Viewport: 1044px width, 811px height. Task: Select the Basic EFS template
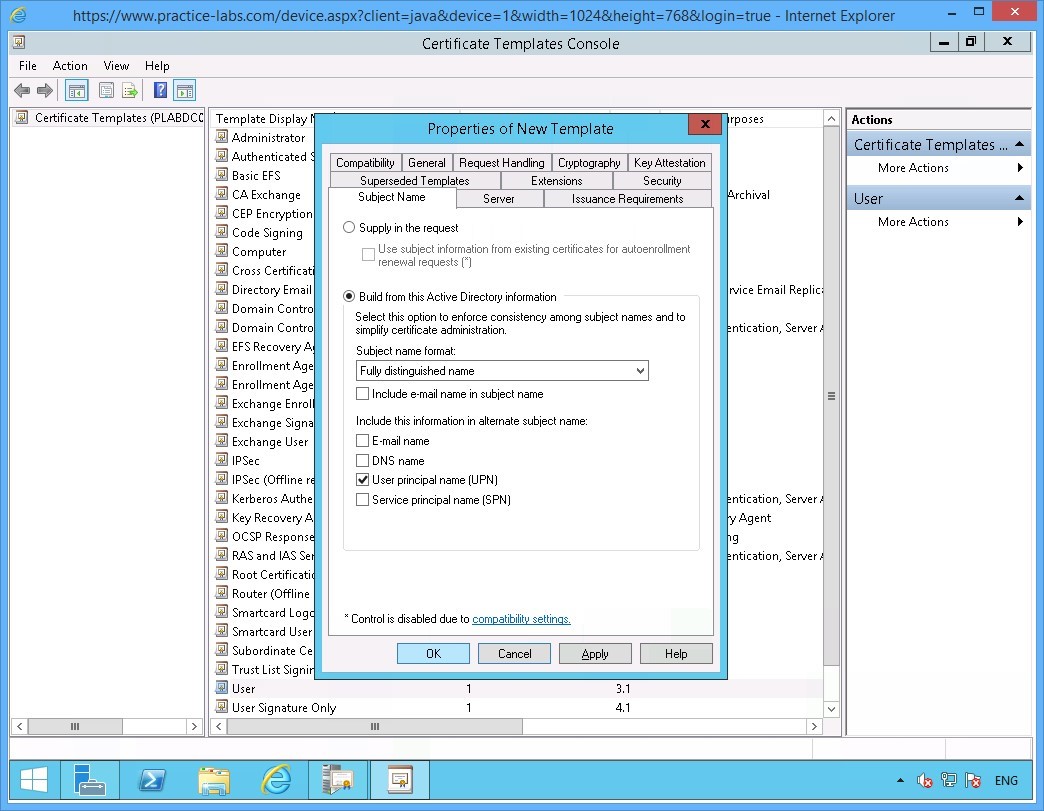tap(258, 175)
